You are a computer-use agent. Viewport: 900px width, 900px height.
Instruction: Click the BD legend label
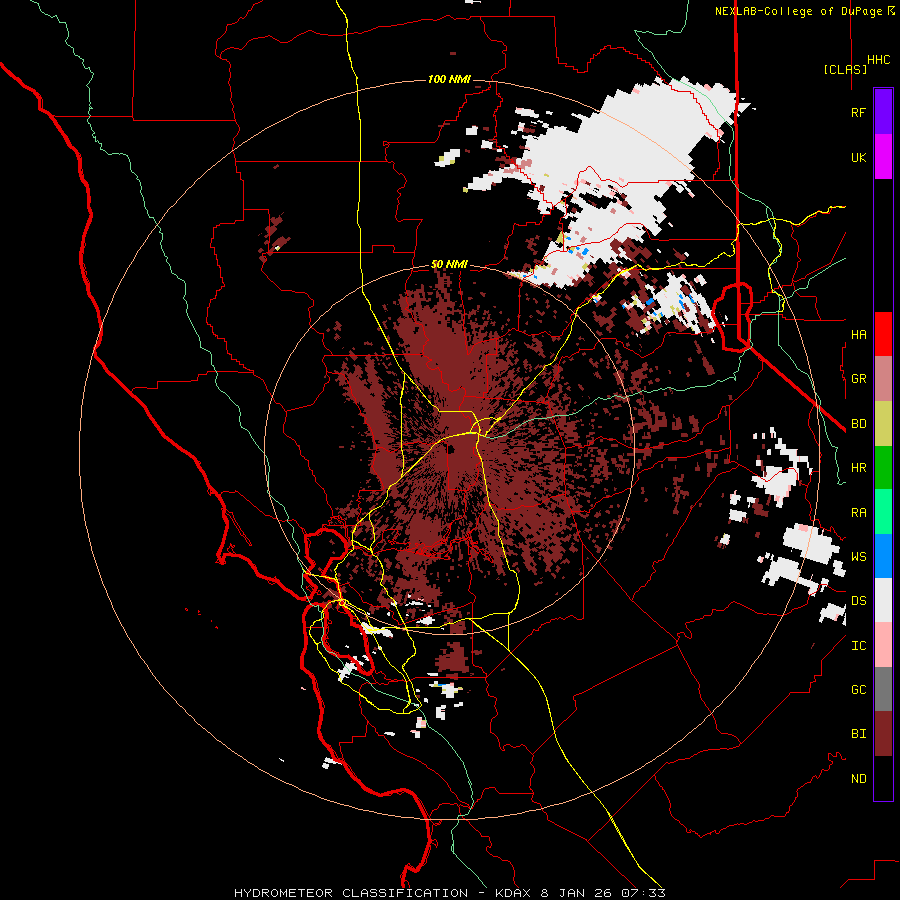point(859,424)
